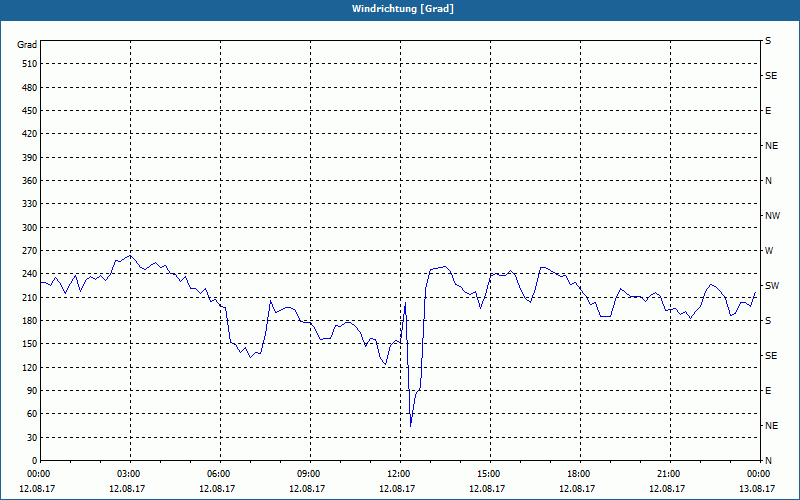The width and height of the screenshot is (800, 500).
Task: Select the 12.08.17 date under 21:00
Action: click(x=667, y=489)
